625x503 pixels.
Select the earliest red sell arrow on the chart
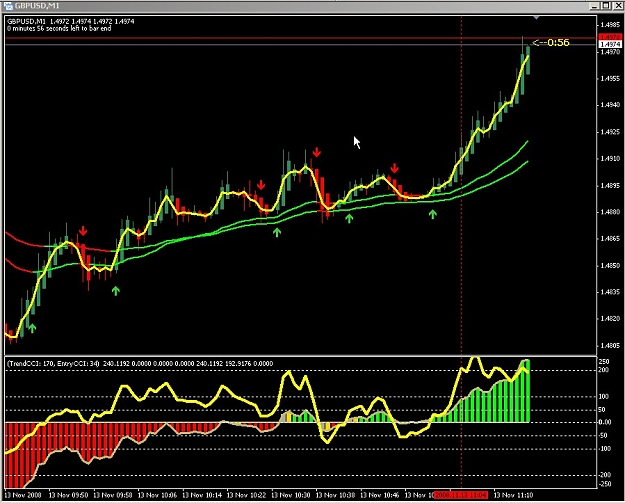pos(83,231)
